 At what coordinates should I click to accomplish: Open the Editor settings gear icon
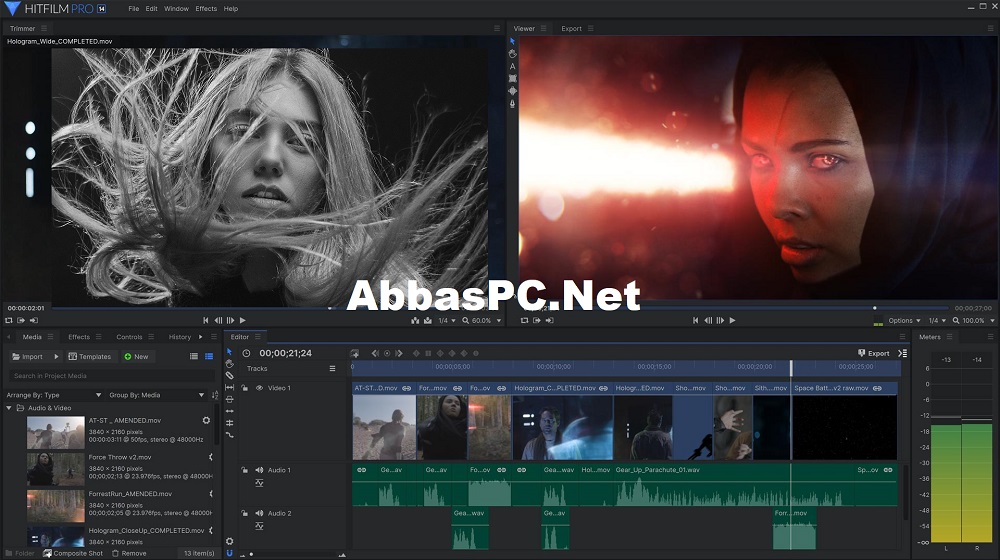(x=230, y=541)
